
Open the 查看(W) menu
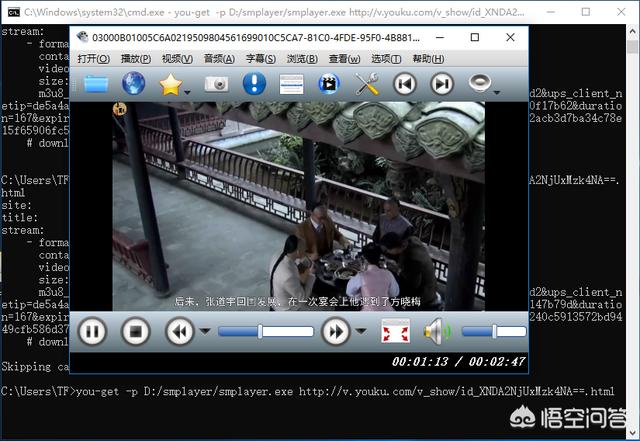pyautogui.click(x=344, y=59)
